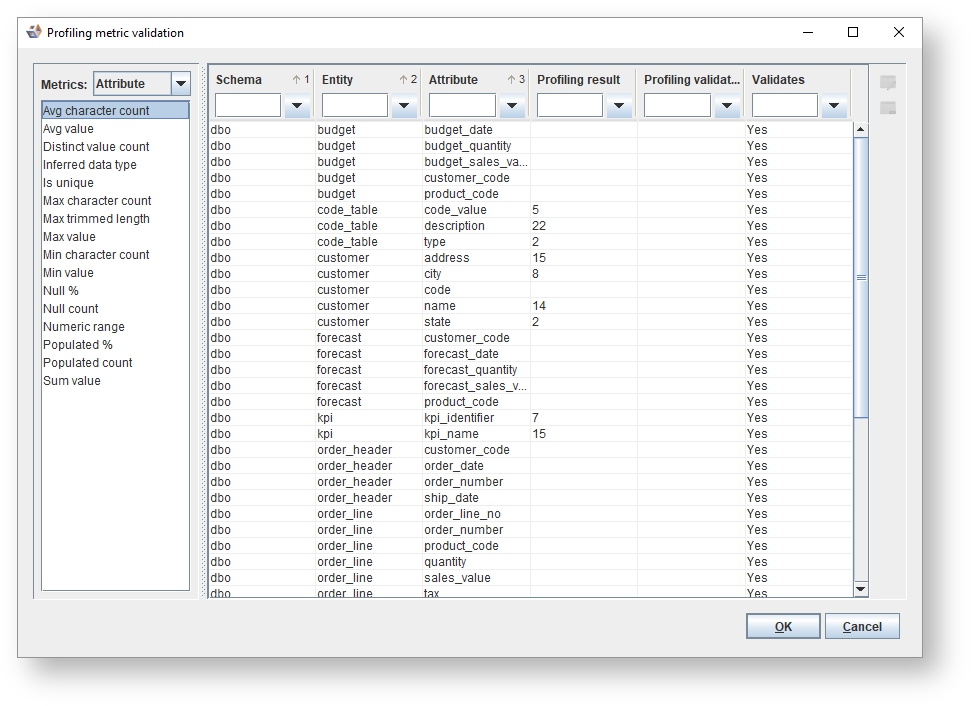Open the Profiling validation filter dropdown
The width and height of the screenshot is (971, 706).
[x=726, y=105]
